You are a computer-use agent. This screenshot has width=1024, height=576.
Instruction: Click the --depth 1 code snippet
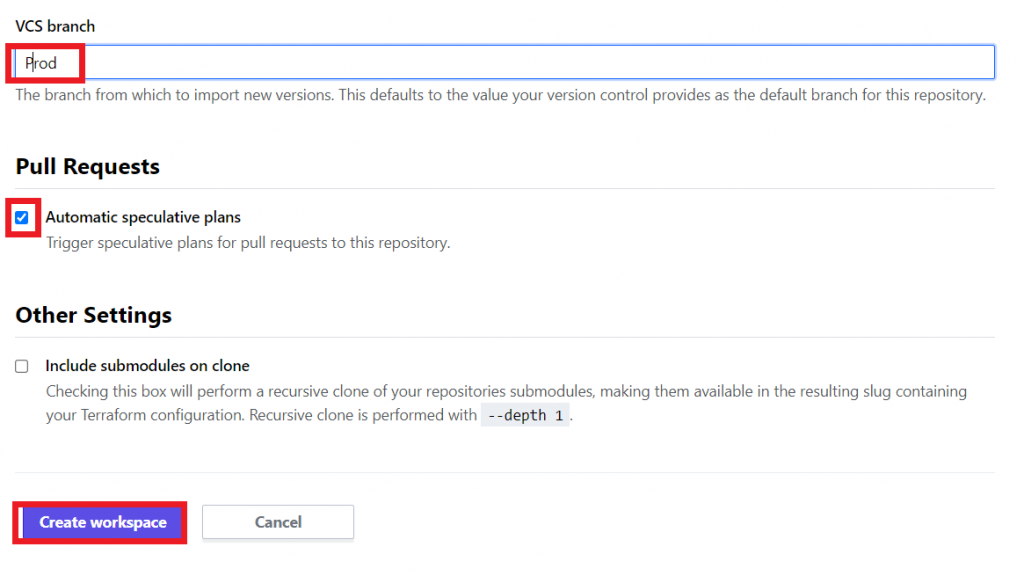pyautogui.click(x=525, y=416)
